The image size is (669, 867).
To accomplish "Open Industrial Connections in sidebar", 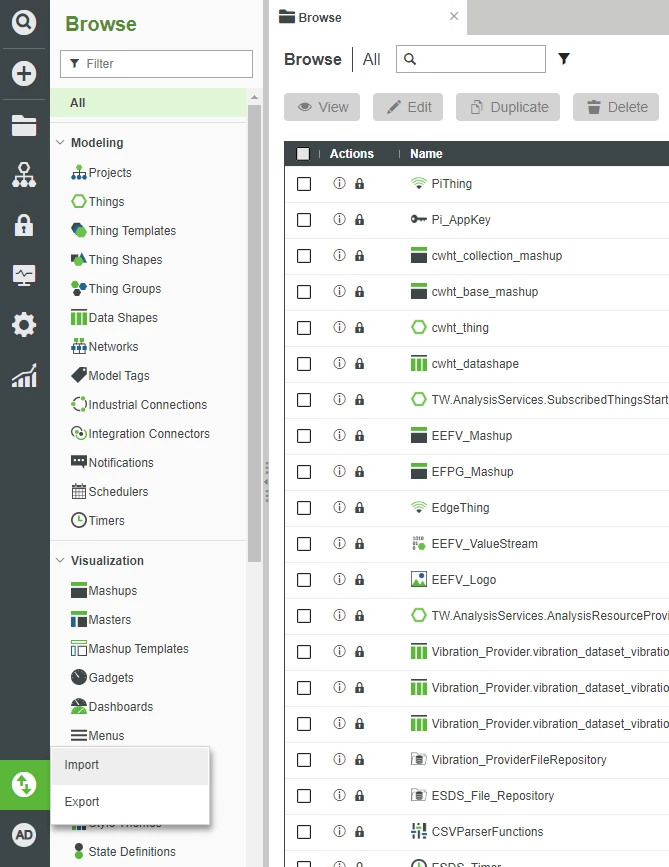I will tap(139, 405).
